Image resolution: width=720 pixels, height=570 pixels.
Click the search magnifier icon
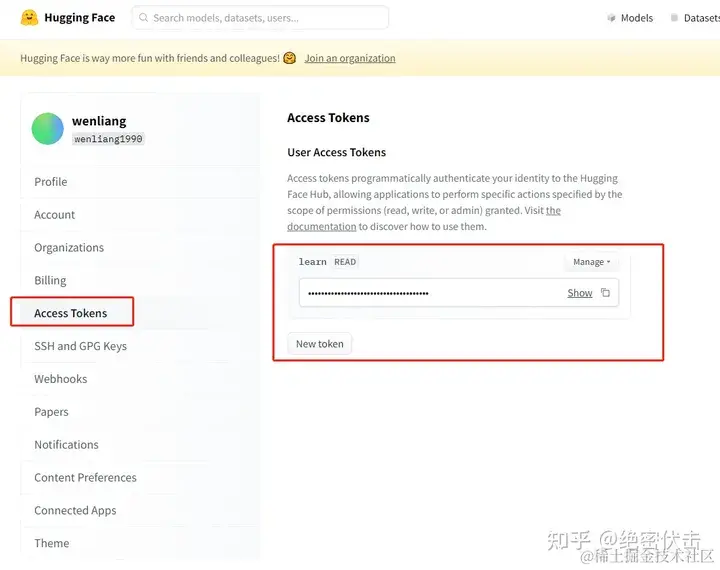pyautogui.click(x=144, y=18)
